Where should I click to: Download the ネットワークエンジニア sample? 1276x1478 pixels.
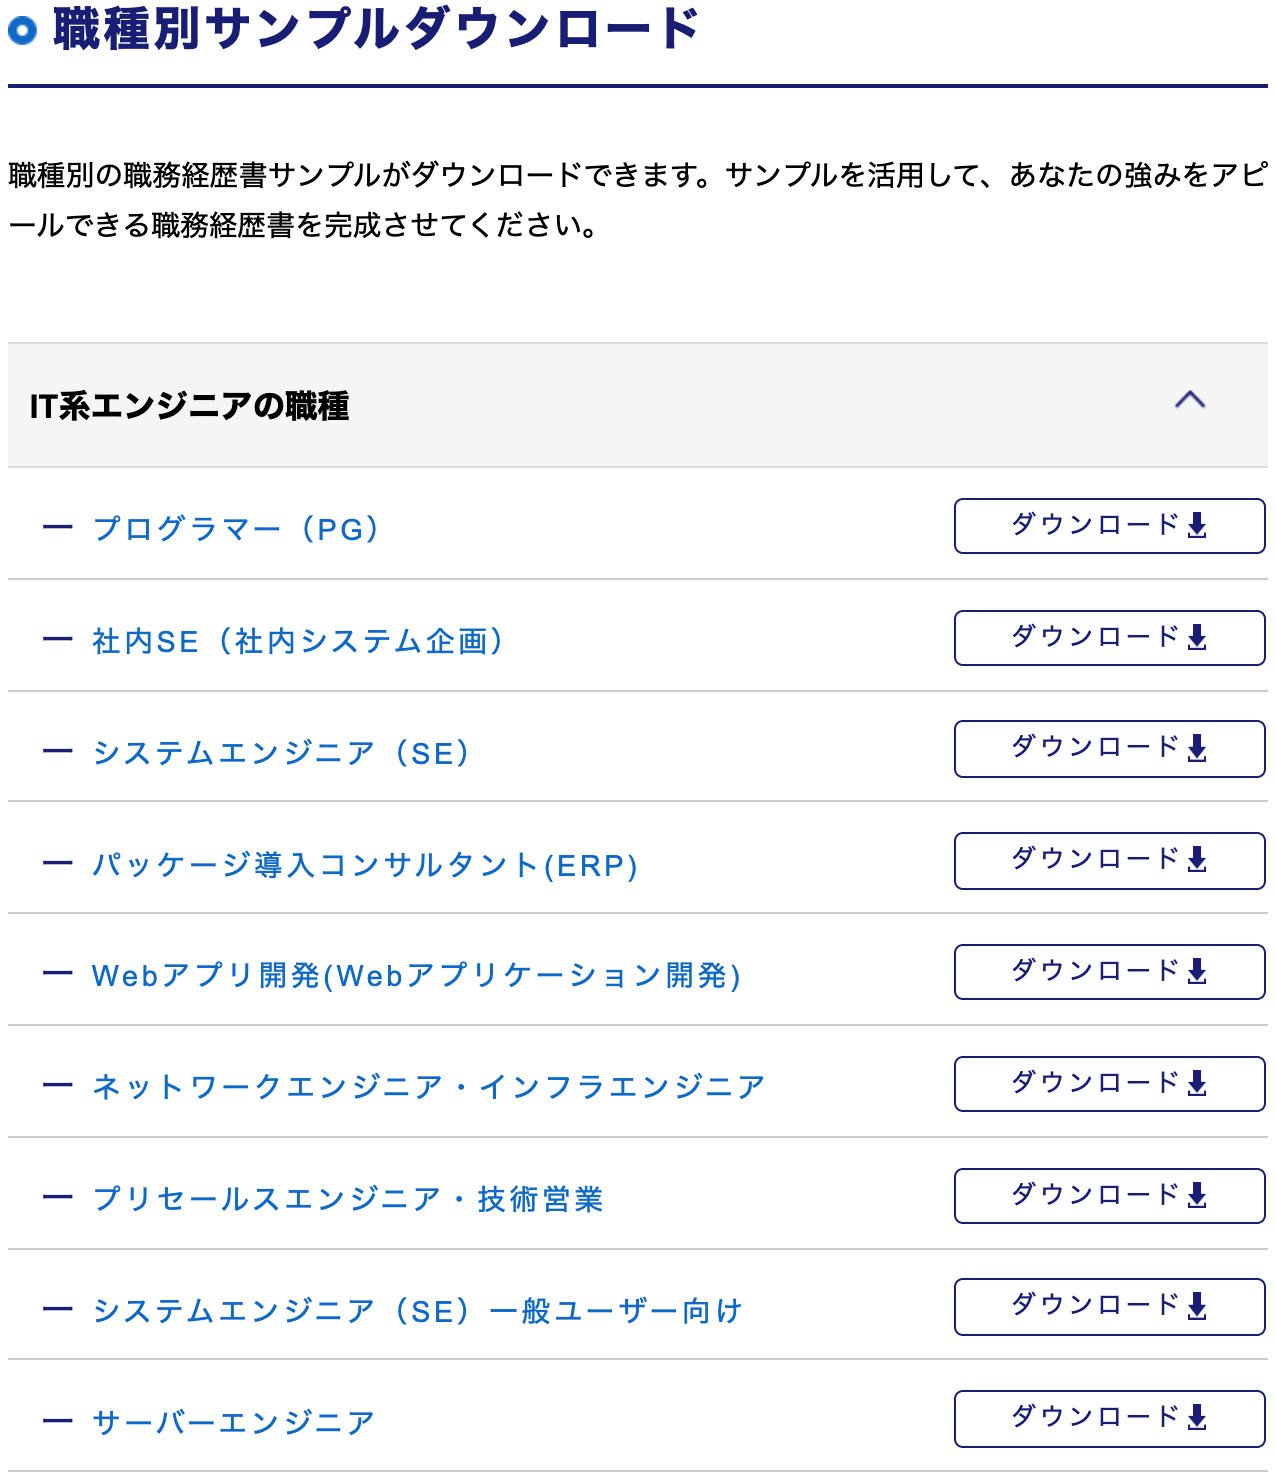pos(1109,1084)
